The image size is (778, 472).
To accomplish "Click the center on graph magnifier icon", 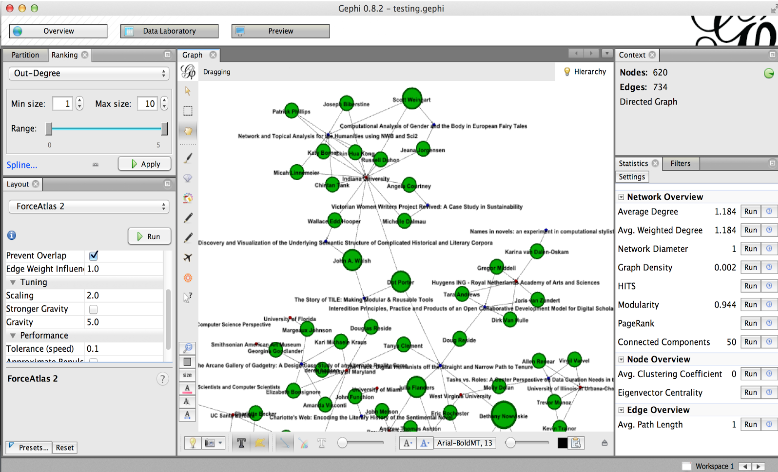I will tap(188, 348).
